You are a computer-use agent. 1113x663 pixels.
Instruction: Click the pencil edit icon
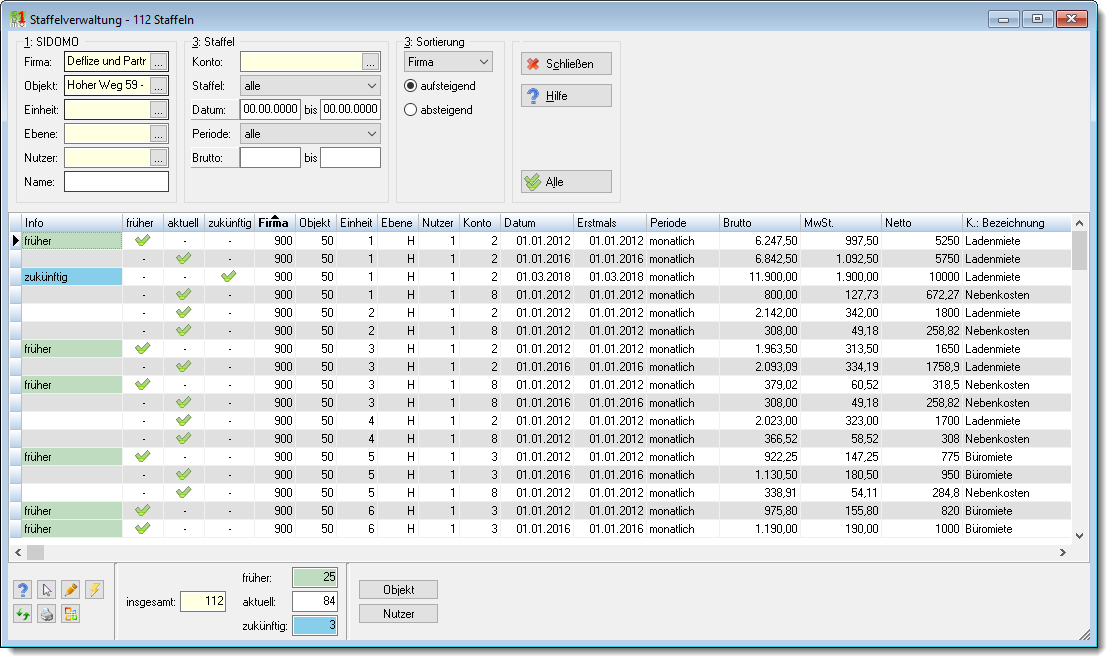70,590
